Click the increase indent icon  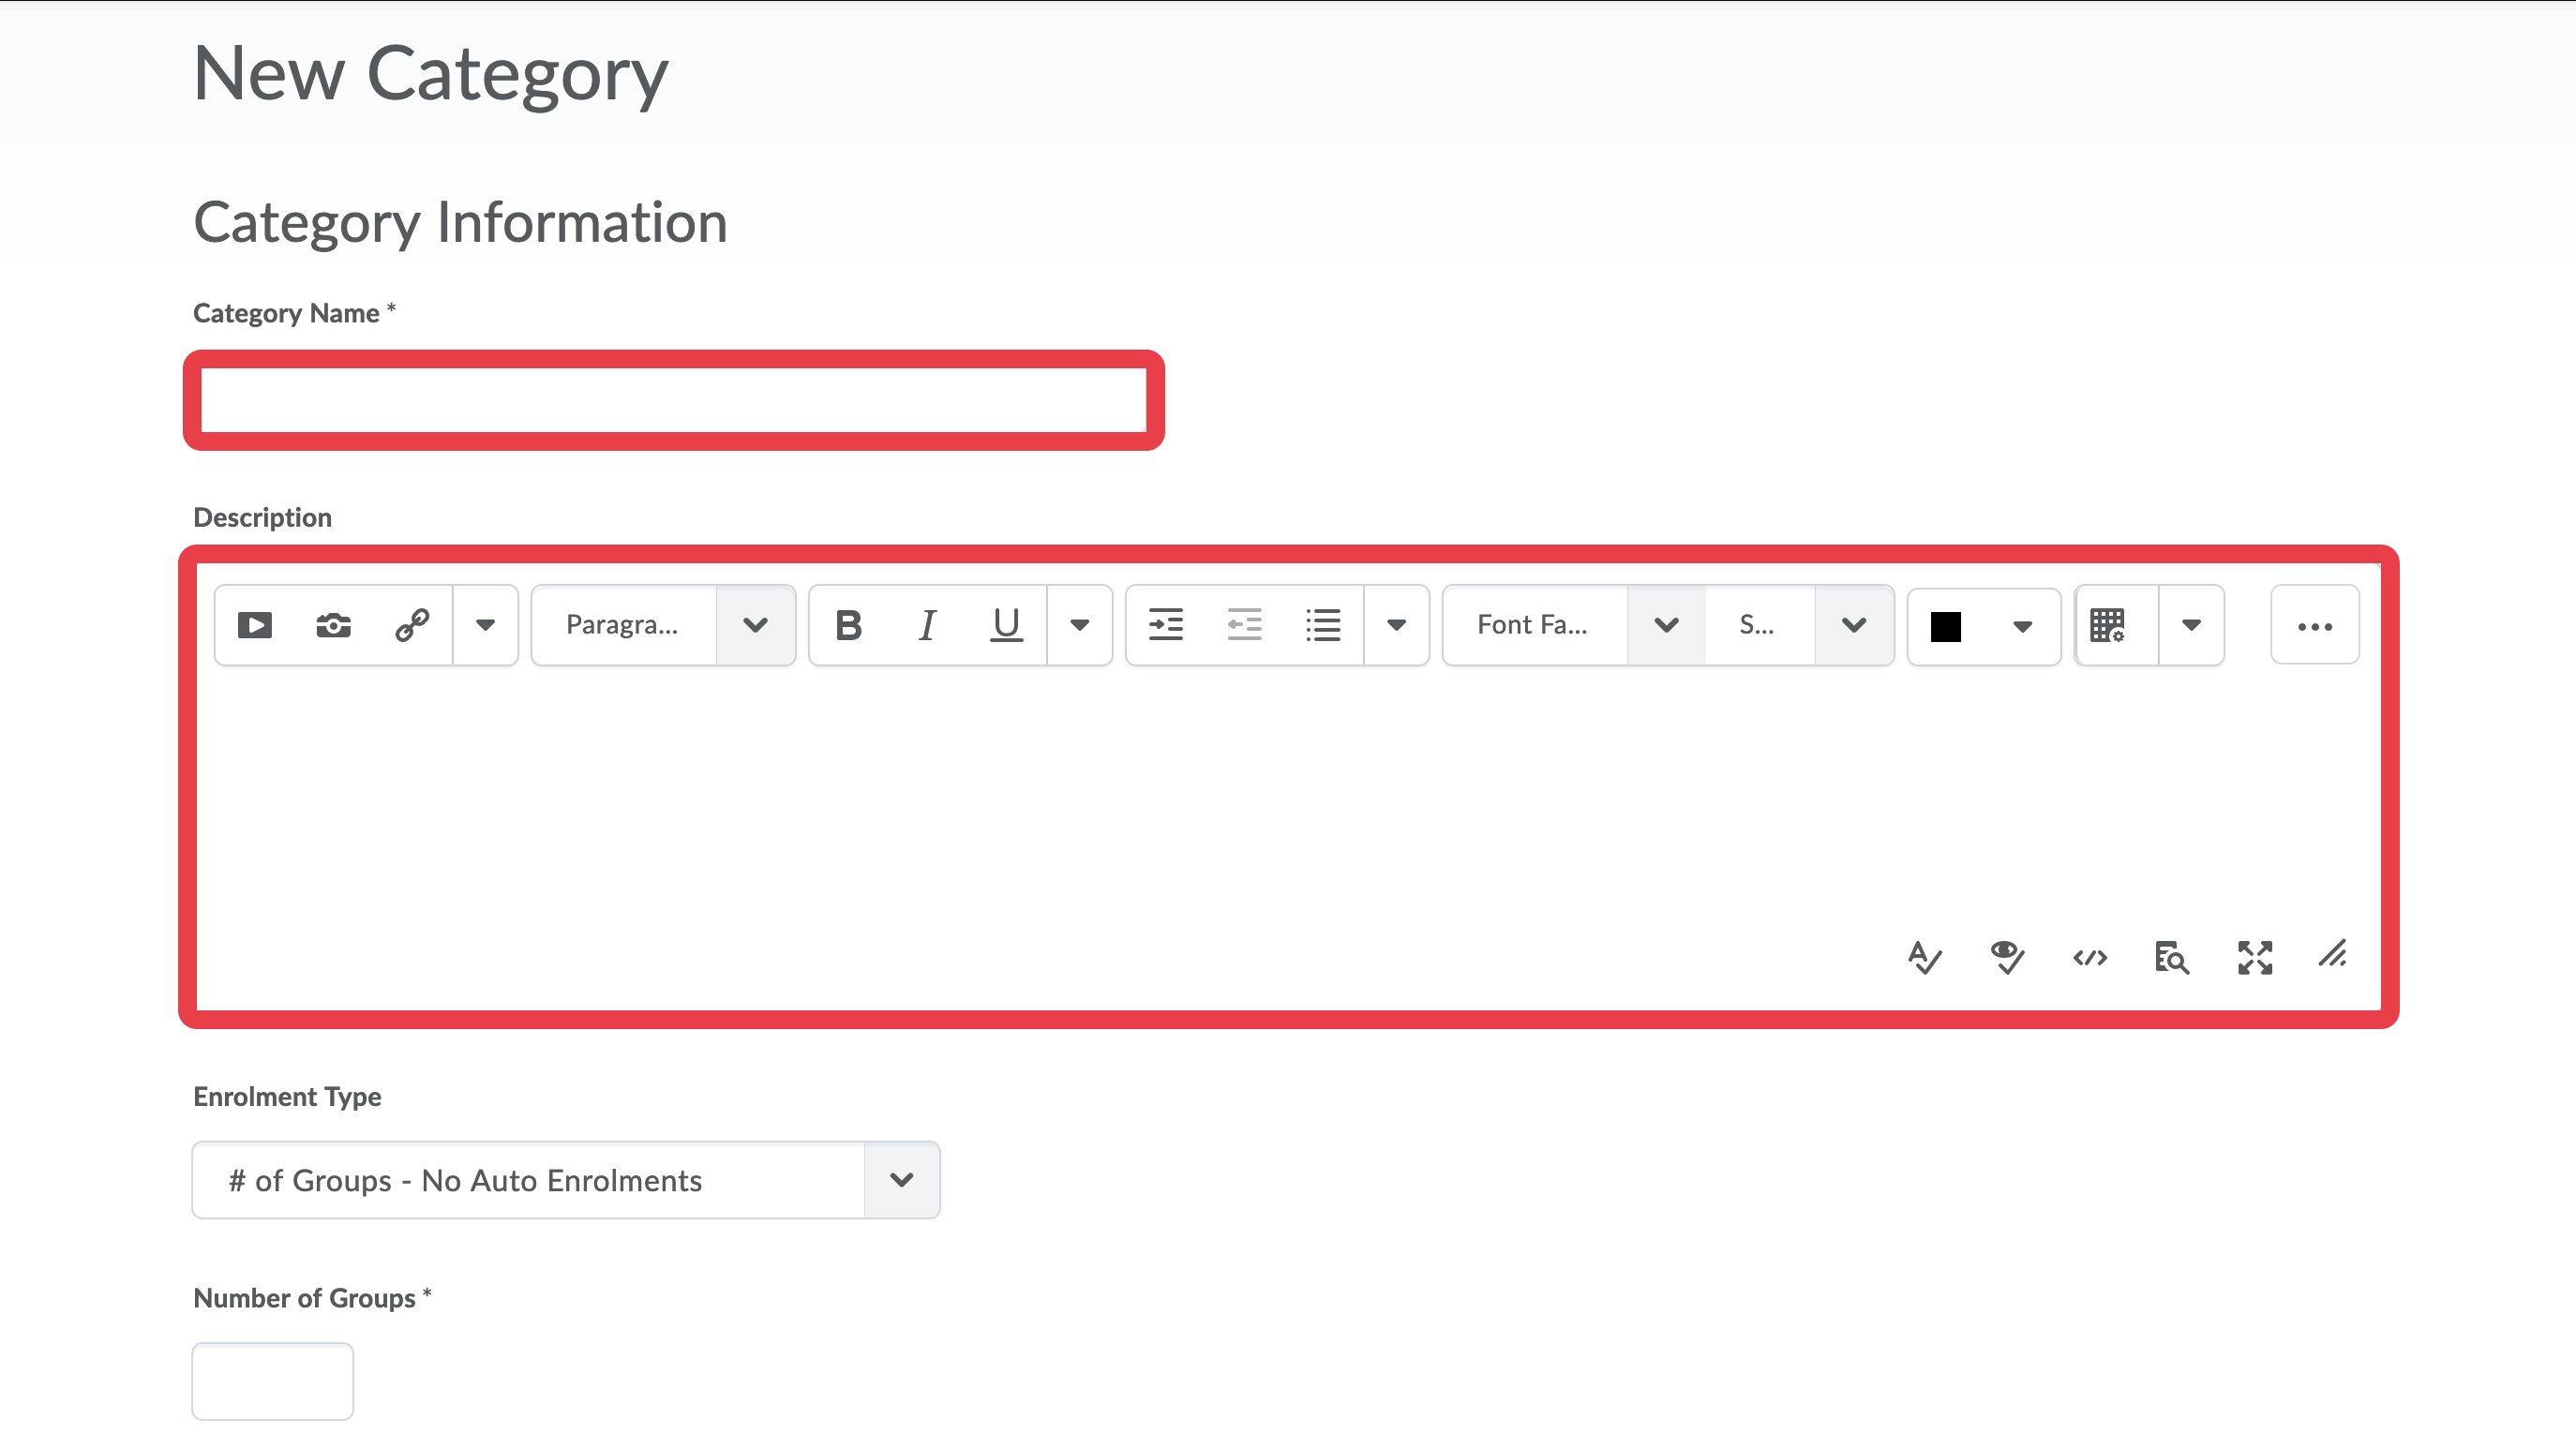[x=1165, y=625]
